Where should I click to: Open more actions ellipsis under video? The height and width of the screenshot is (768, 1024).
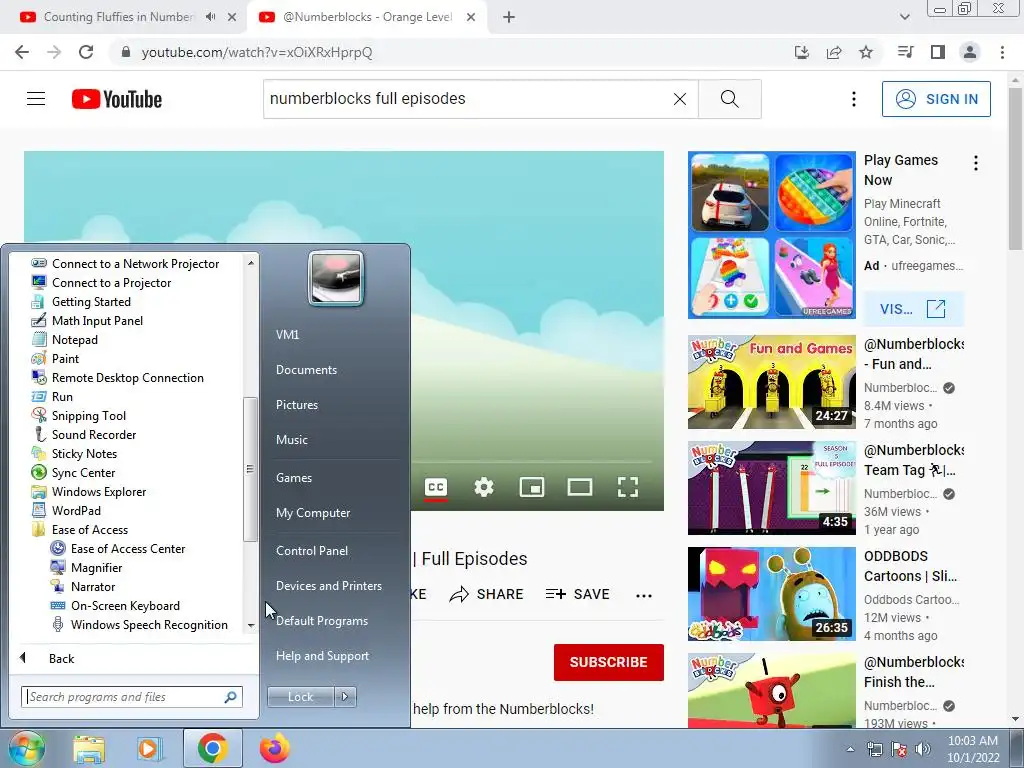pos(644,595)
